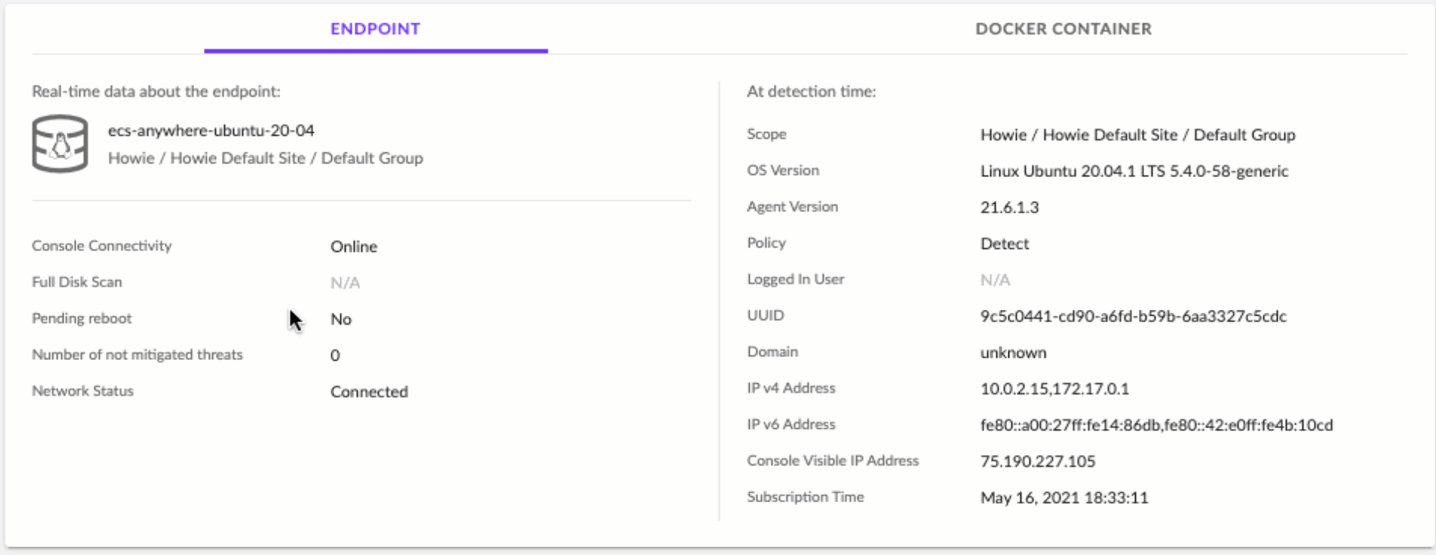Click the Pending reboot No value
This screenshot has height=555, width=1436.
[x=341, y=320]
